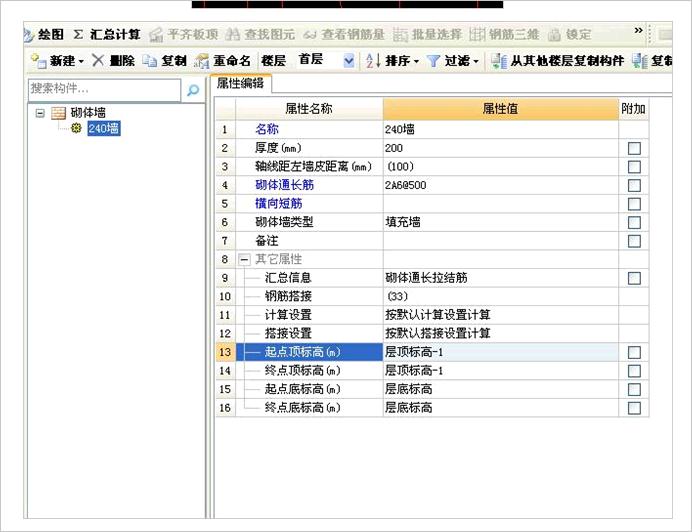Check the 附加 box for 备注
The height and width of the screenshot is (532, 692).
click(634, 241)
